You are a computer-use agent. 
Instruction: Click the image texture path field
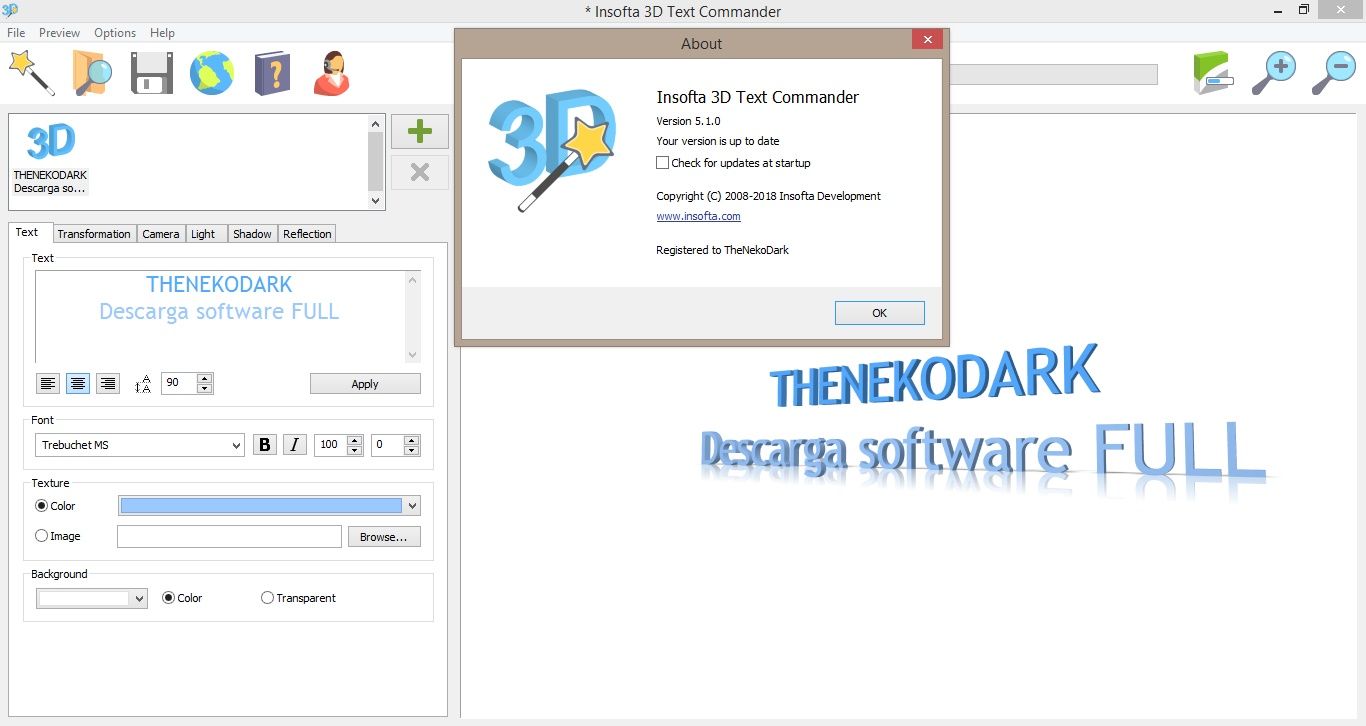click(229, 537)
